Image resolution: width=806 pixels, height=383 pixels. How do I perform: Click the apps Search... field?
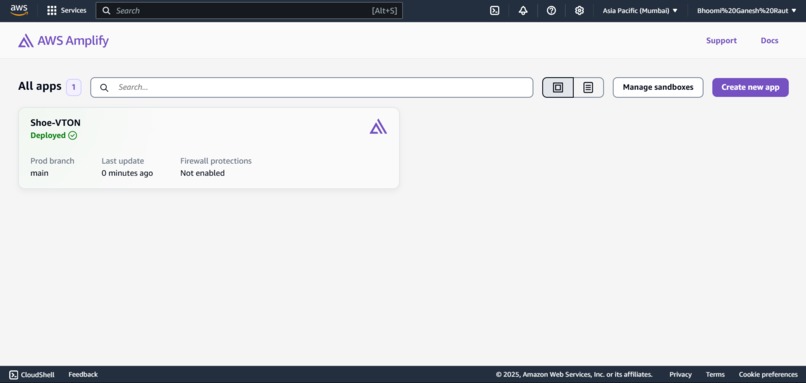pyautogui.click(x=312, y=87)
